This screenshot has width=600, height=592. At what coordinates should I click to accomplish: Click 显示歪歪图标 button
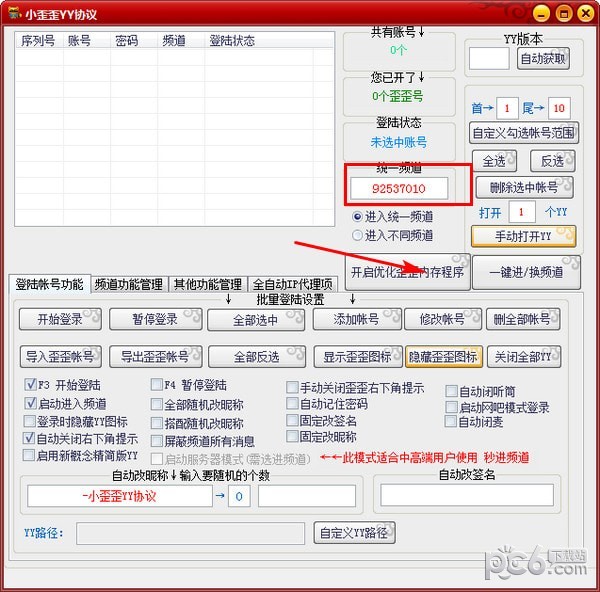(x=358, y=357)
